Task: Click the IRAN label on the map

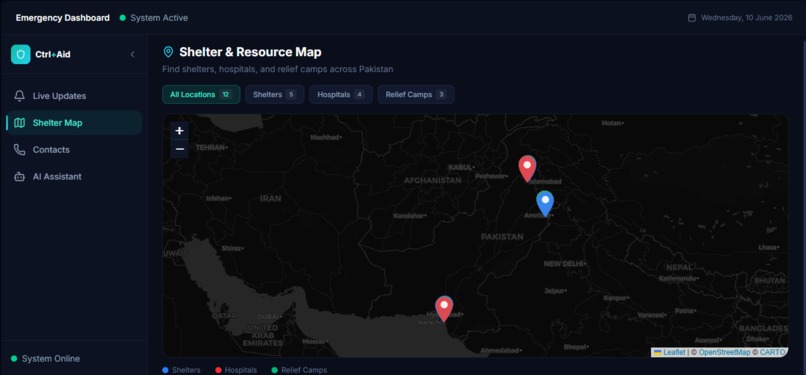Action: [270, 198]
